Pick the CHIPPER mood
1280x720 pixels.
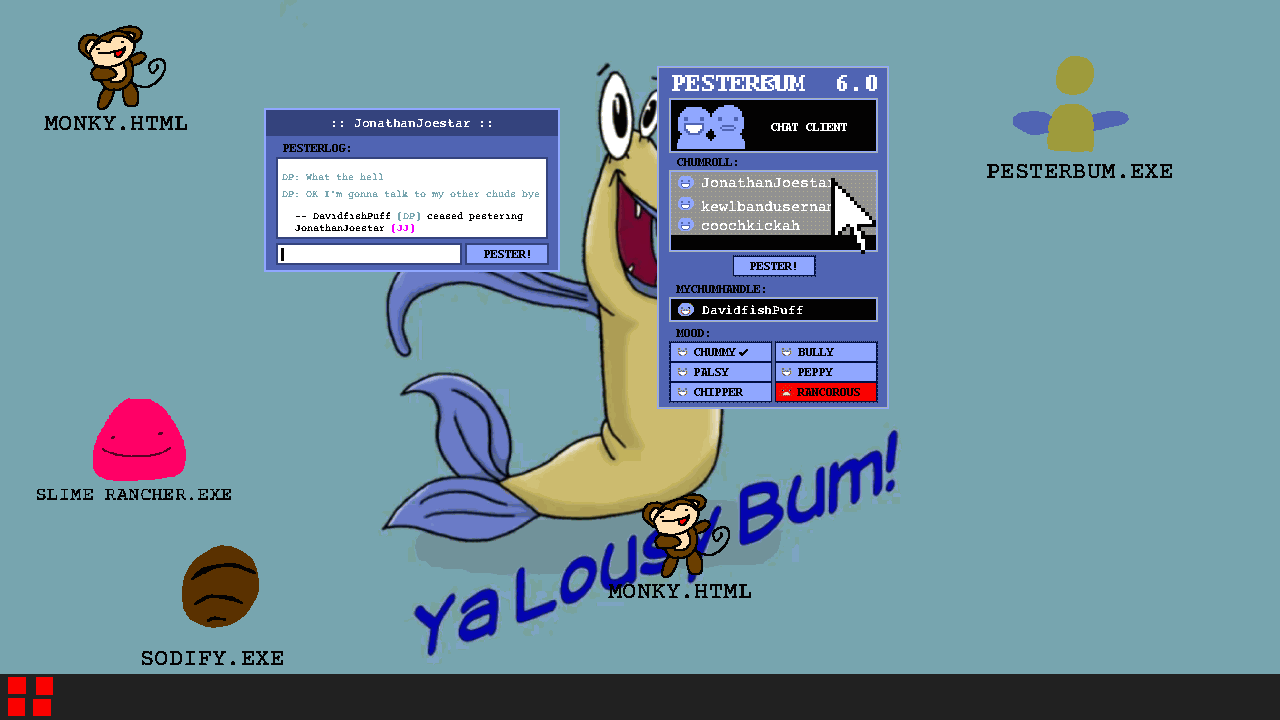(x=720, y=392)
